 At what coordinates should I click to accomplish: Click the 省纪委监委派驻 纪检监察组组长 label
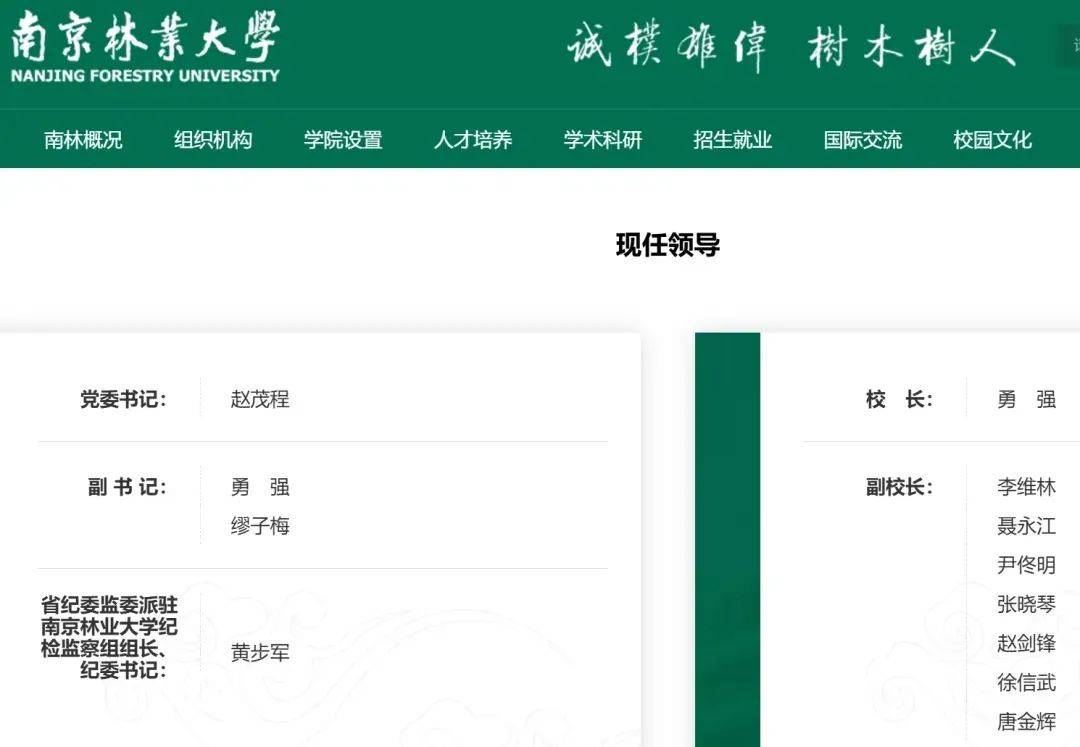[109, 638]
